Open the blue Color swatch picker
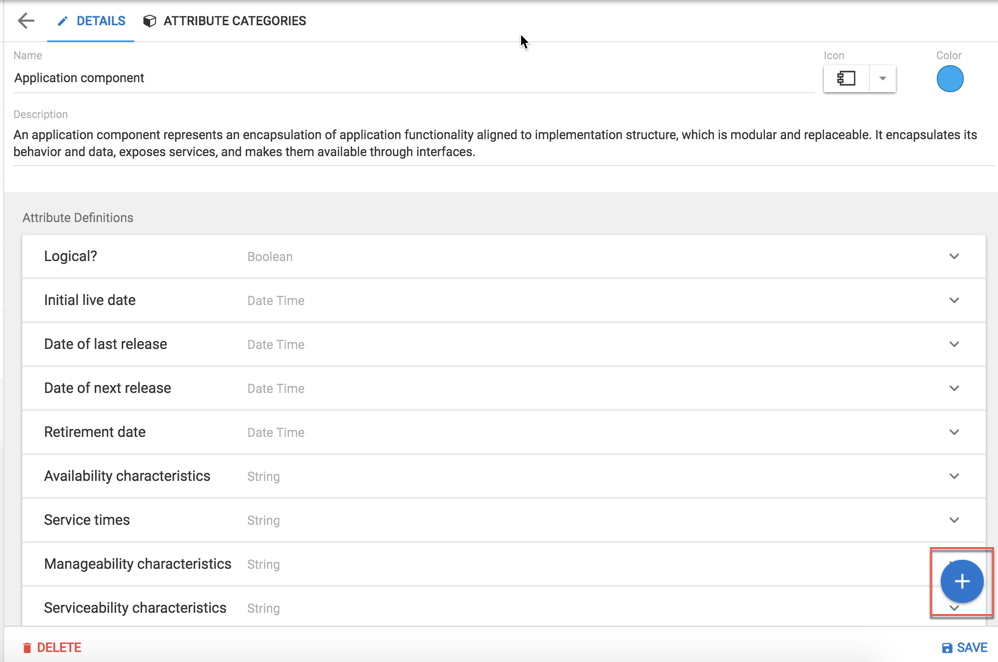 (950, 79)
